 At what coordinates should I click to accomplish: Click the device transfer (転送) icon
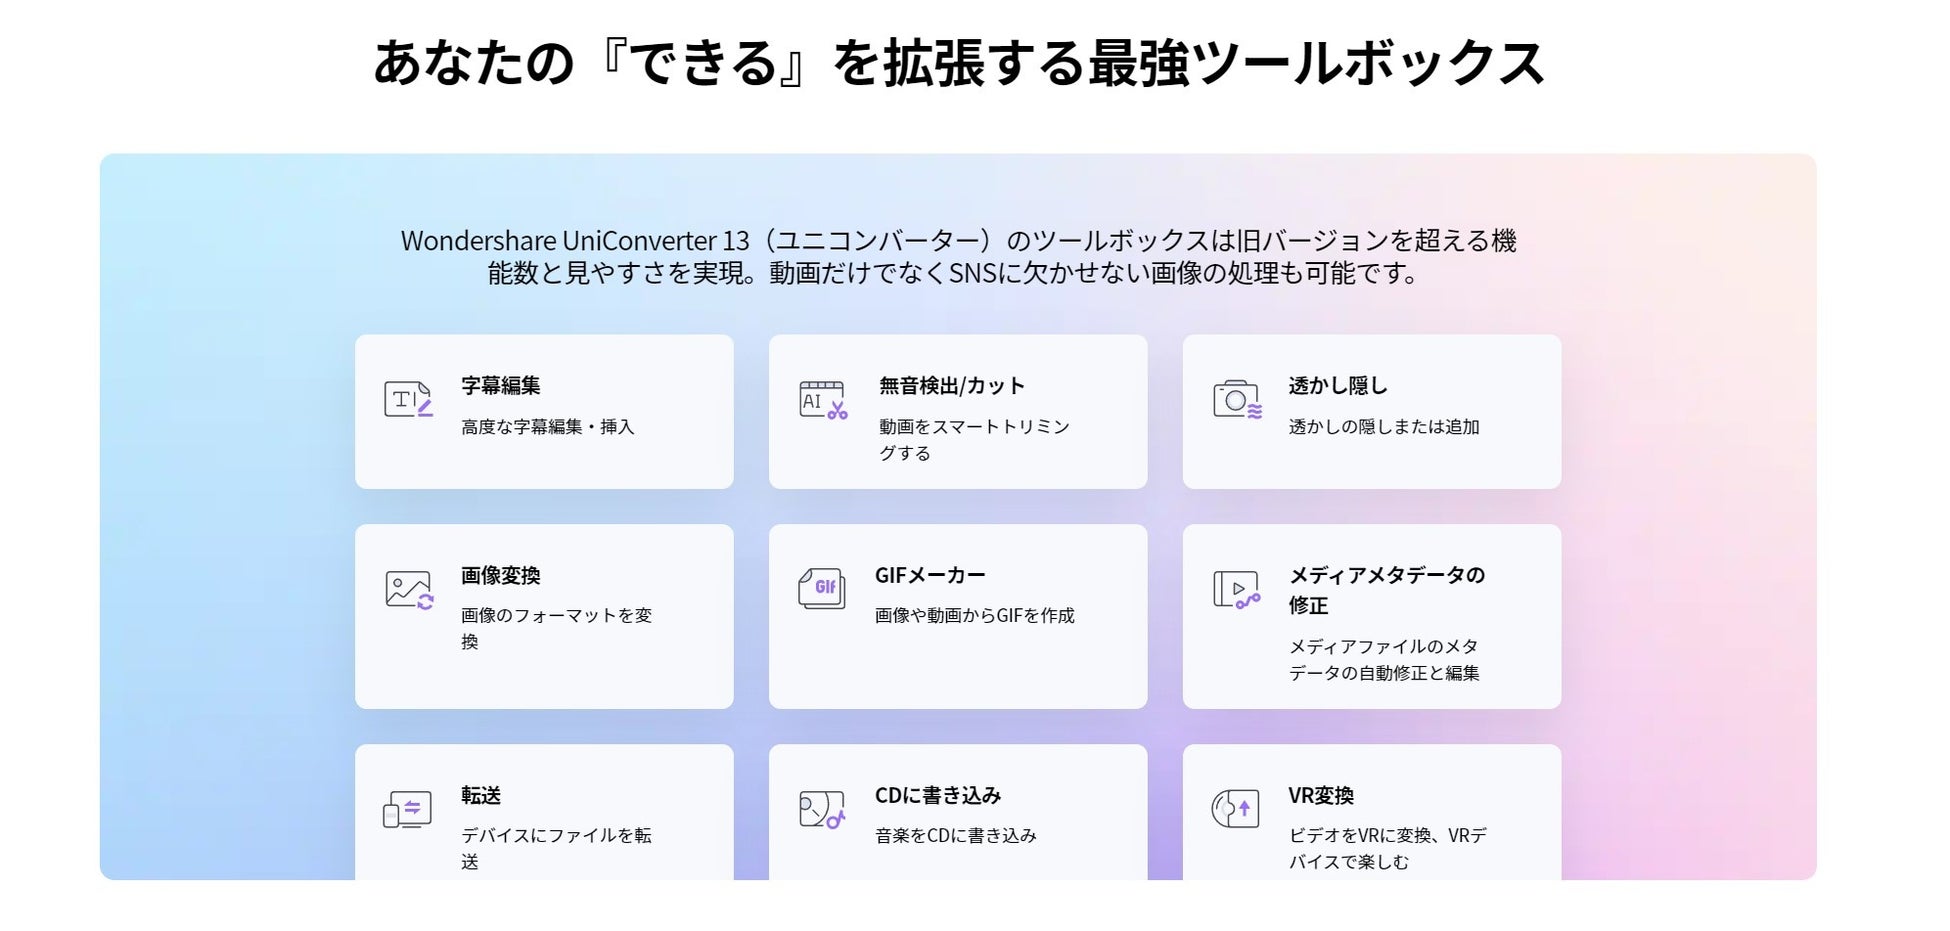tap(407, 809)
